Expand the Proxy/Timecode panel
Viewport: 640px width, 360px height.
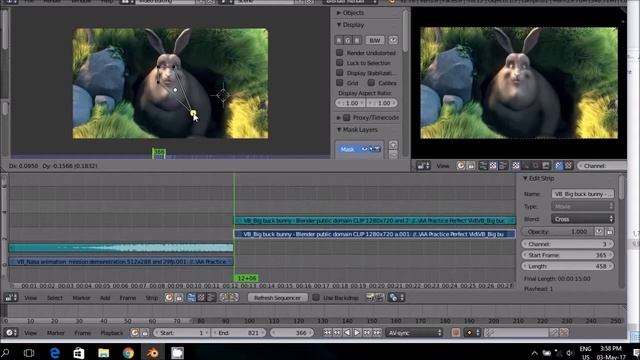(x=339, y=118)
